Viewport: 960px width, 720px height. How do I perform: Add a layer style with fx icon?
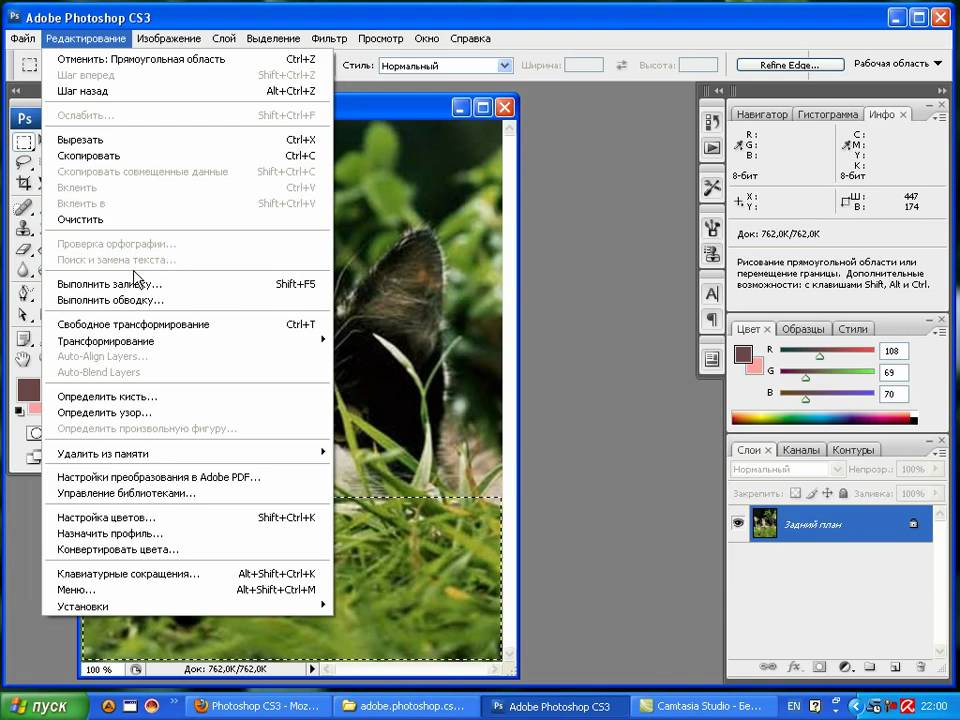point(794,667)
